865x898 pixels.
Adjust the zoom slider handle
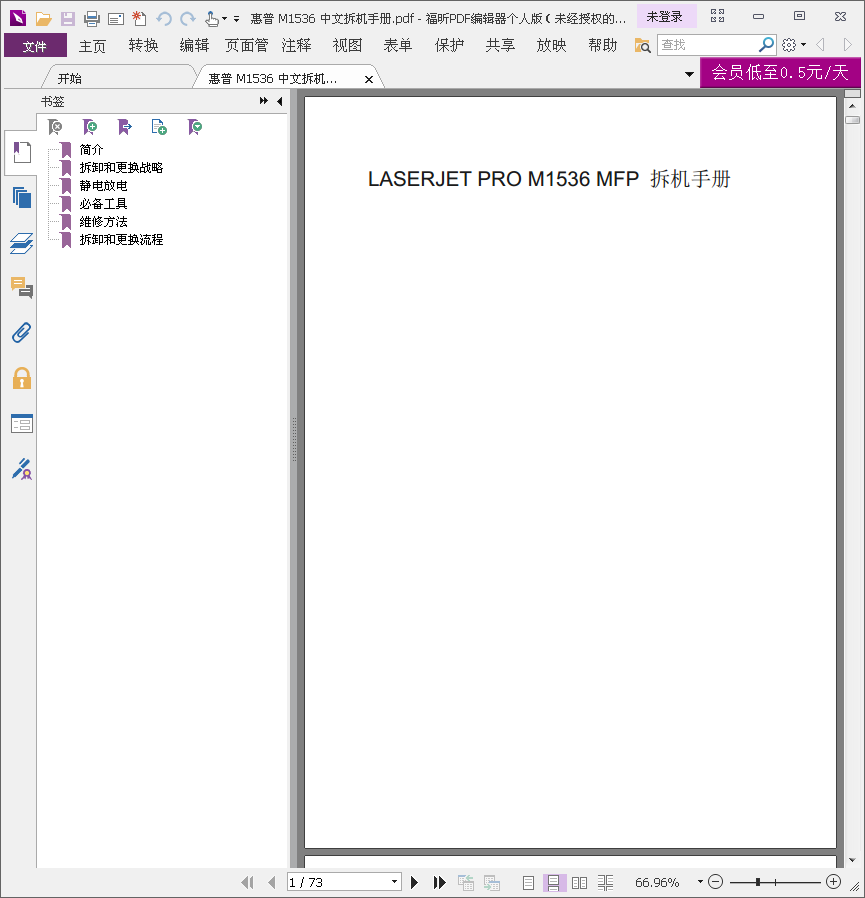(x=758, y=882)
